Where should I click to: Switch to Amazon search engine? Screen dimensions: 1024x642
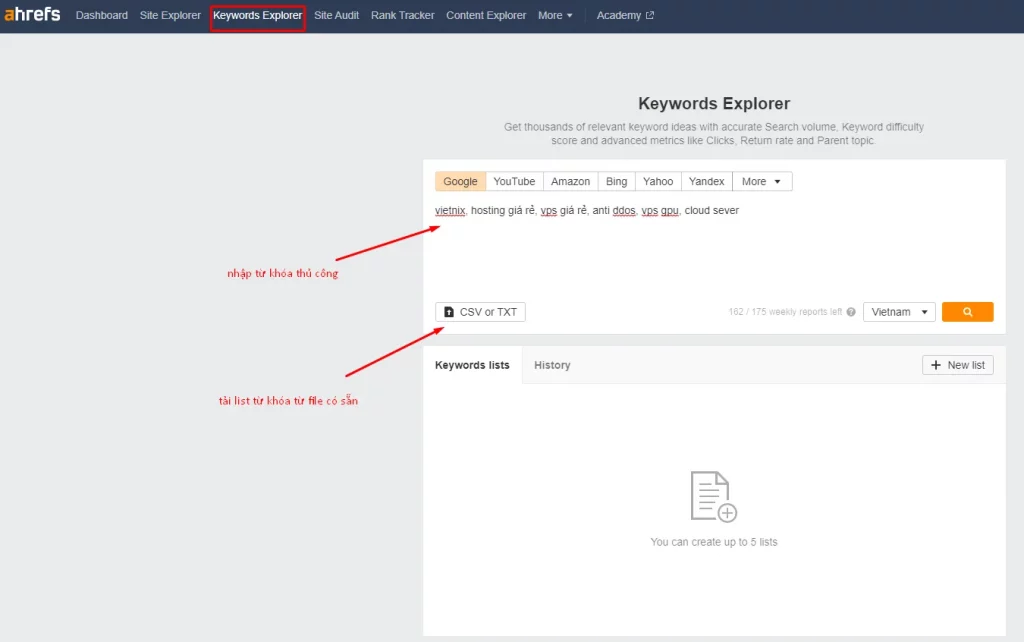point(570,182)
